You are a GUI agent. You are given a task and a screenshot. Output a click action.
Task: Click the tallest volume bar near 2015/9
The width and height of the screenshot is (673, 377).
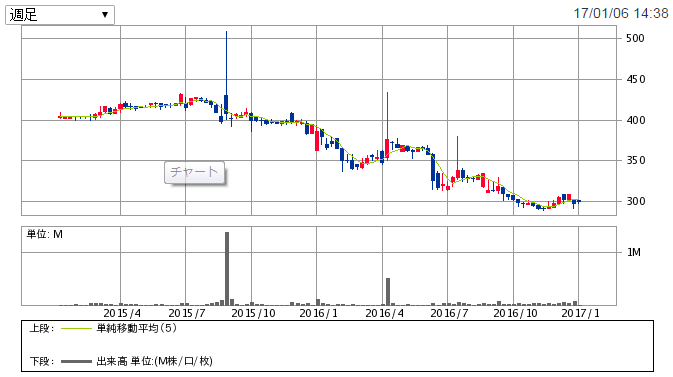227,269
